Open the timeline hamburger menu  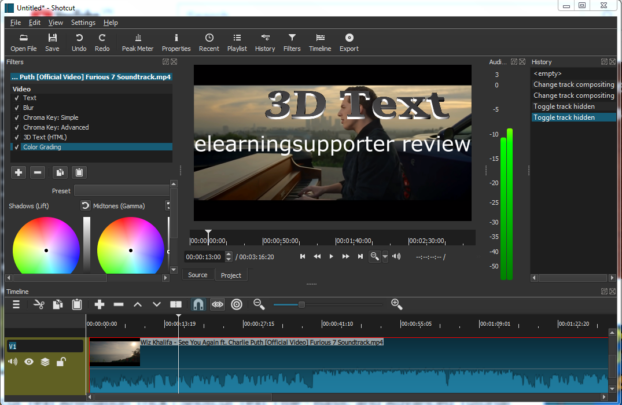[16, 304]
